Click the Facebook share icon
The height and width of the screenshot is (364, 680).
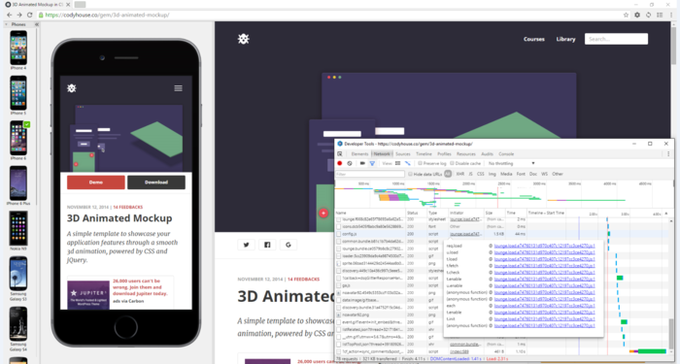coord(267,245)
